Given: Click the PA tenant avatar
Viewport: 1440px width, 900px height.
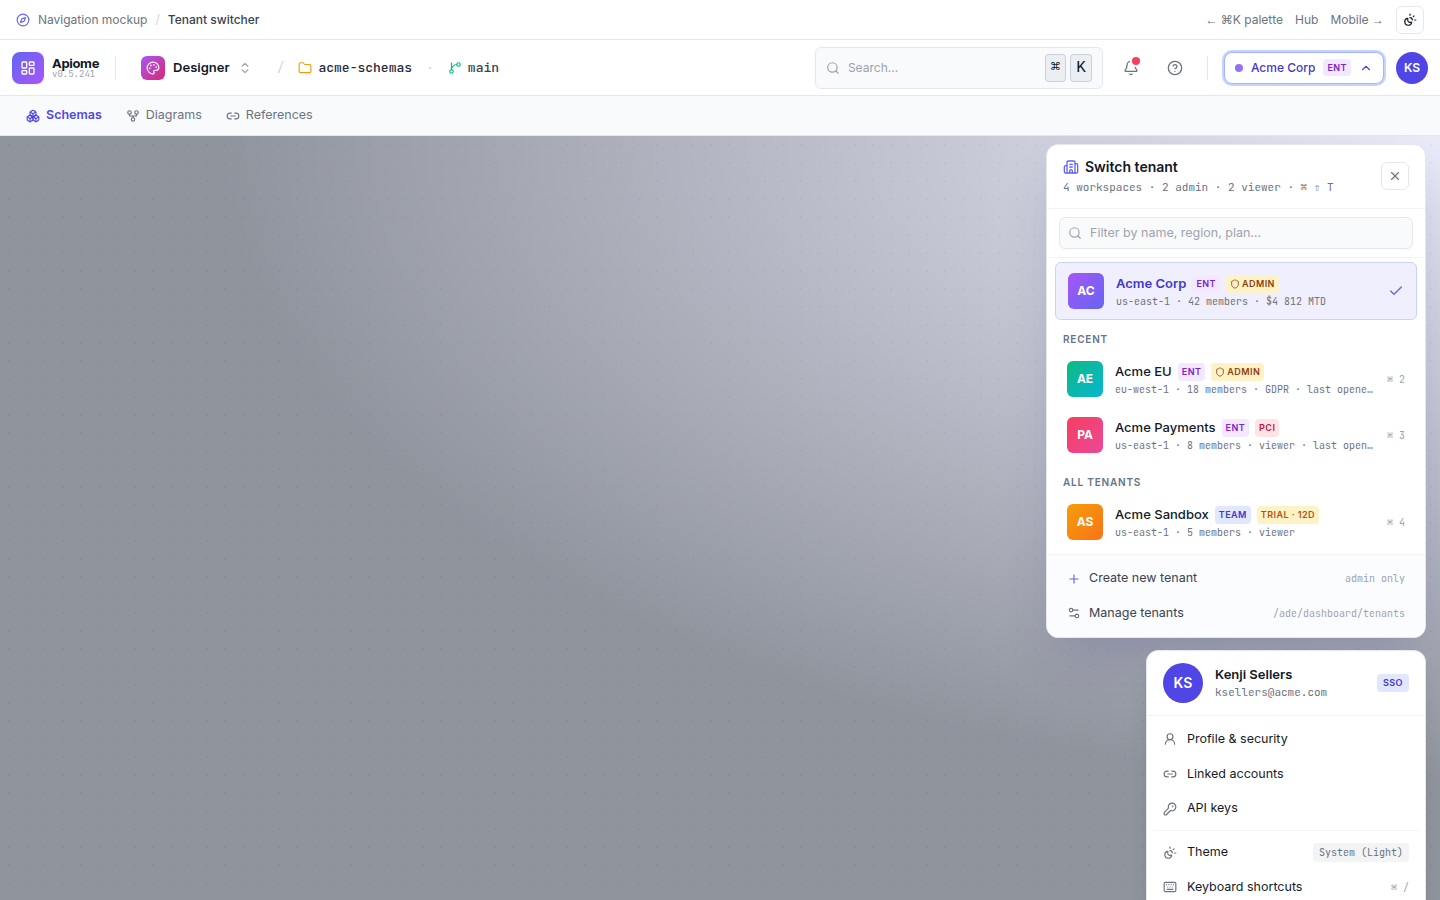Looking at the screenshot, I should click(1085, 435).
